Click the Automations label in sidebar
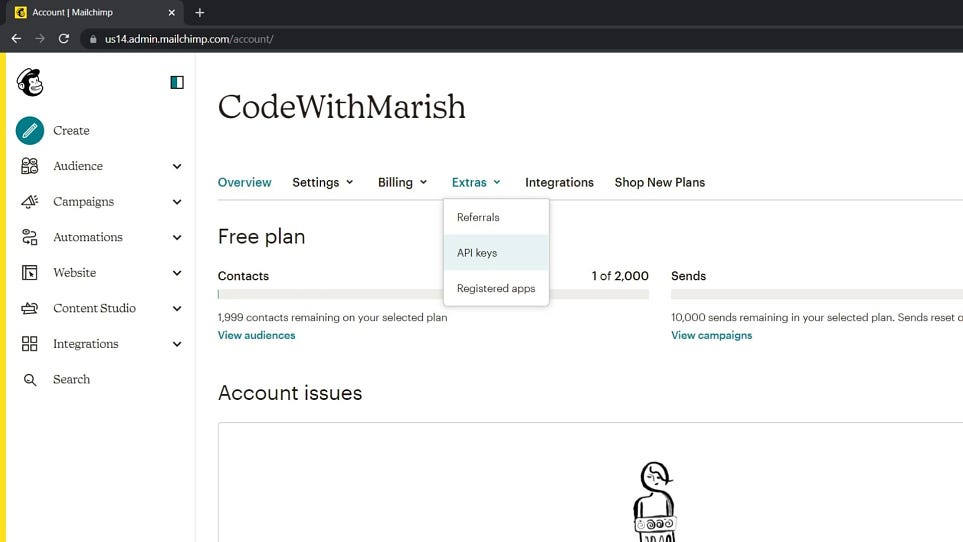The height and width of the screenshot is (542, 963). point(88,237)
